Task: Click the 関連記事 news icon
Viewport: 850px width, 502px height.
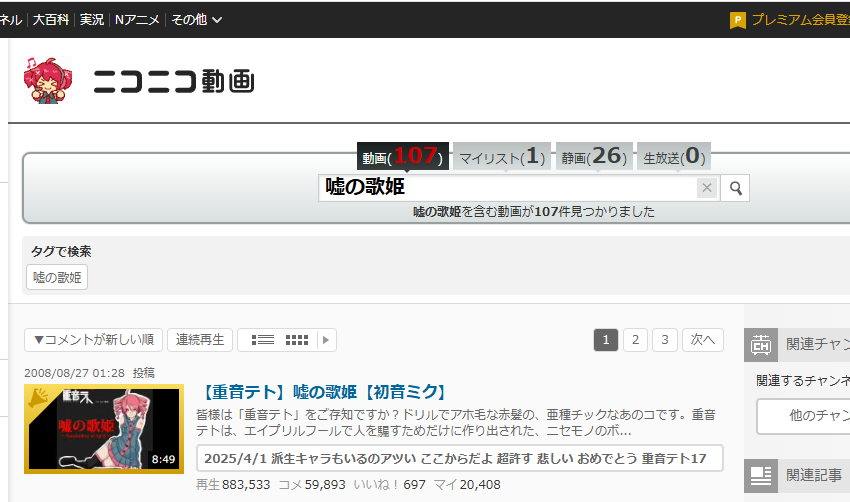Action: 761,476
